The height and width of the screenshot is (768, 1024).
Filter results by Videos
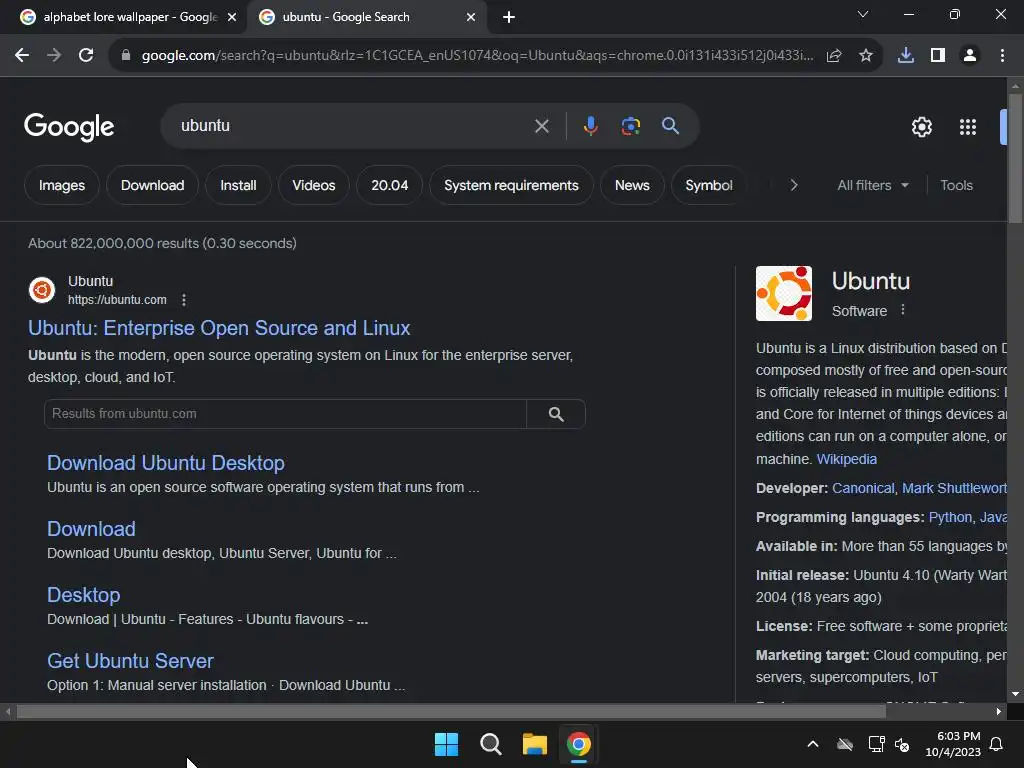tap(313, 185)
